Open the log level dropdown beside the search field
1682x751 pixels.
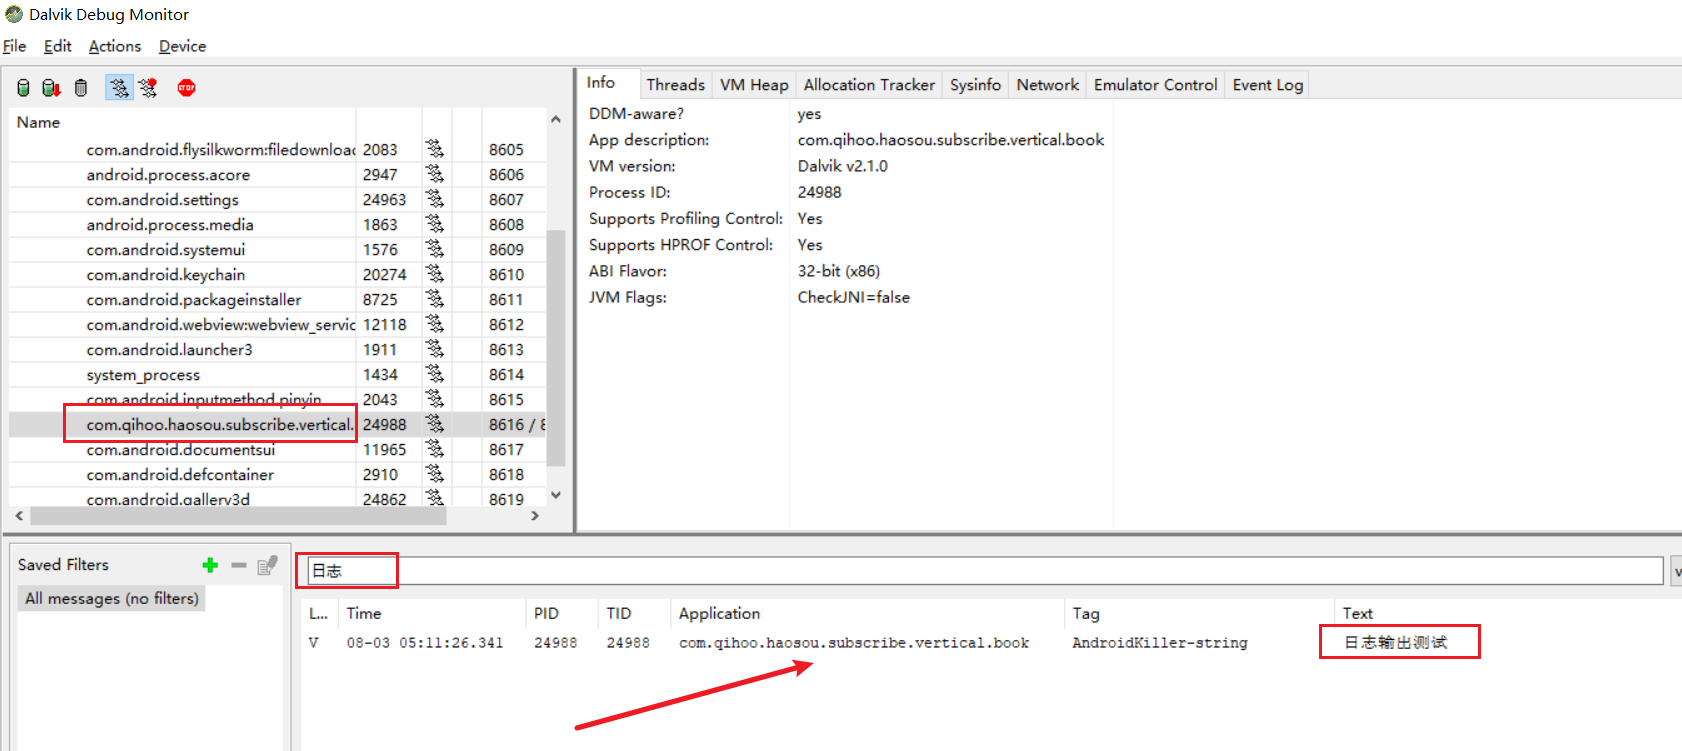pos(1676,571)
